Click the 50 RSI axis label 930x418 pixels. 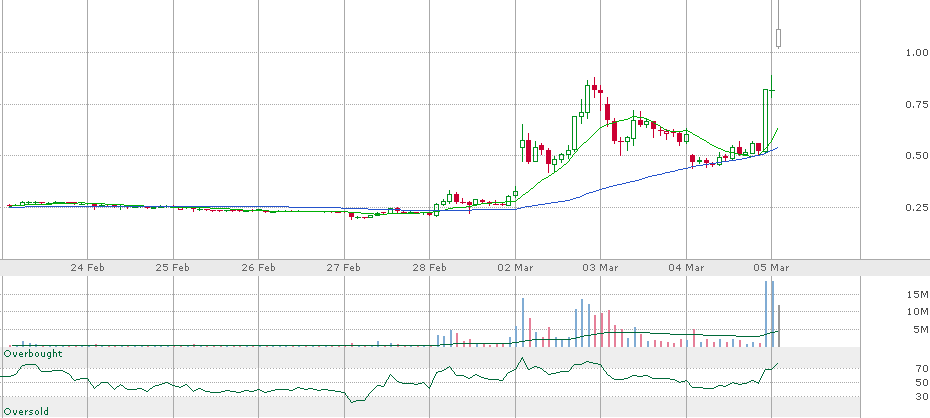point(921,382)
